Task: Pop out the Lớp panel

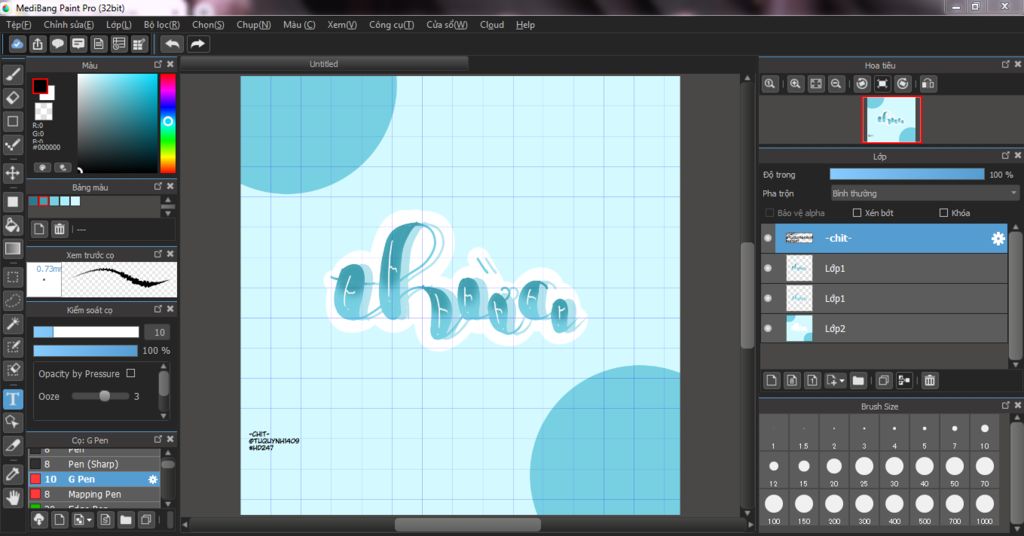Action: pyautogui.click(x=1006, y=155)
